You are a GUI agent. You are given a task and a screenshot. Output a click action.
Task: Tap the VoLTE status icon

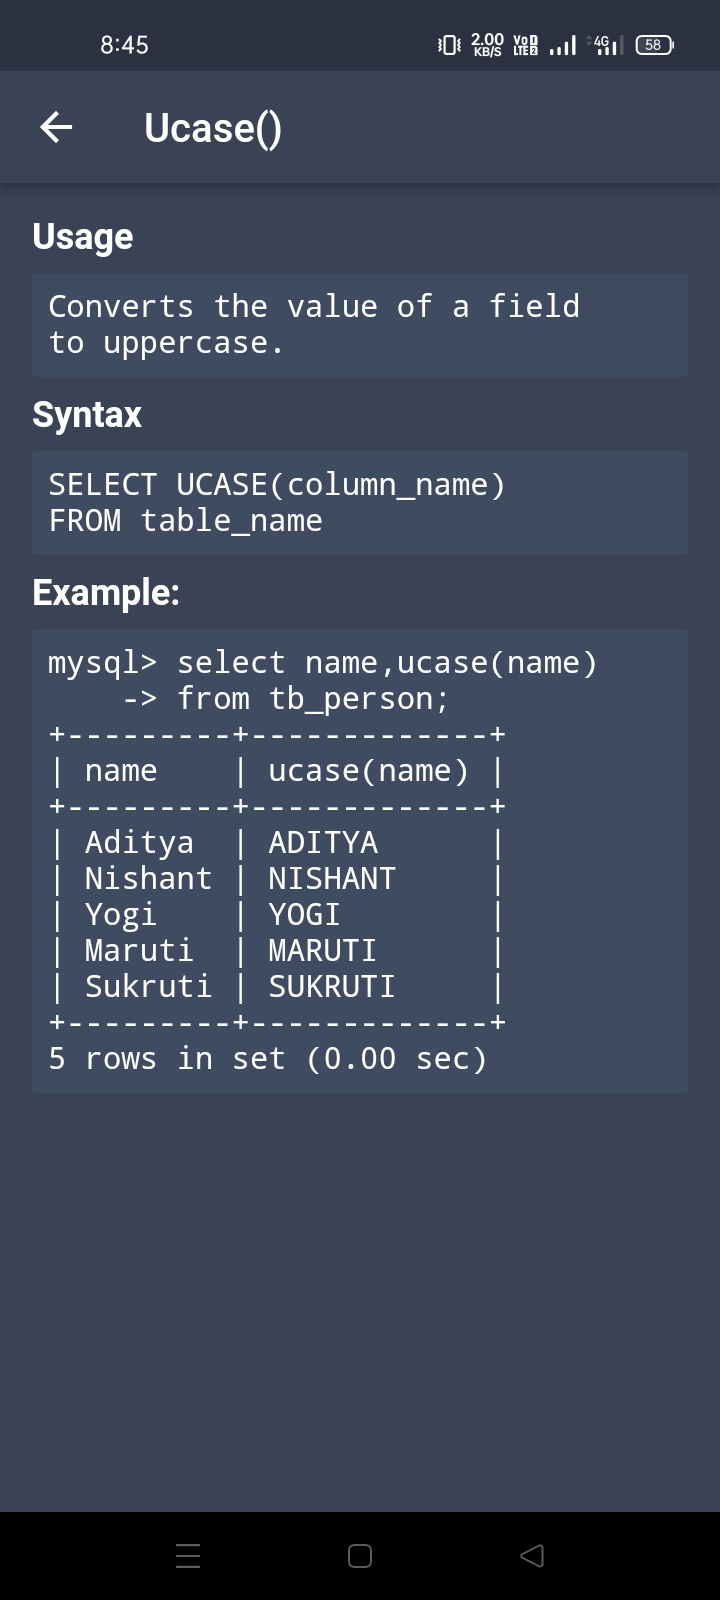point(525,44)
